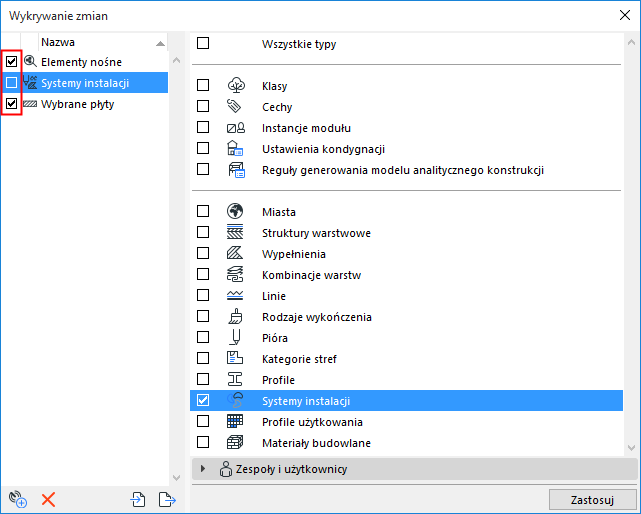The width and height of the screenshot is (641, 514).
Task: Click the Profile I-beam icon
Action: (235, 379)
